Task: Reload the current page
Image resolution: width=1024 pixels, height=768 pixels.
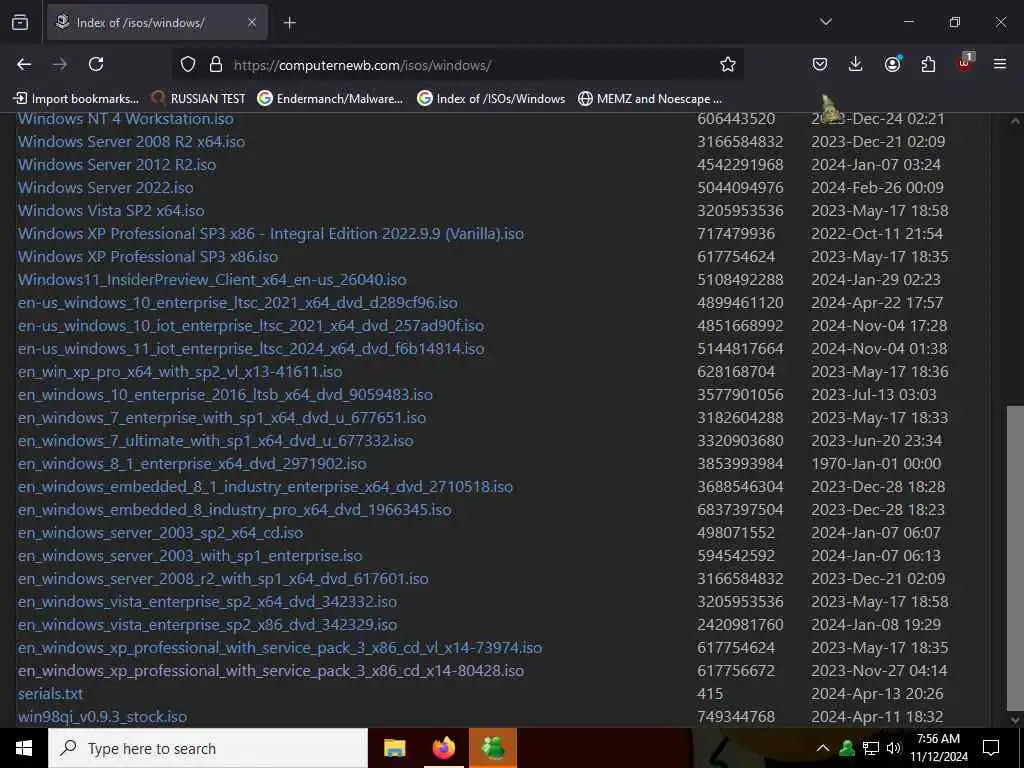Action: [96, 64]
